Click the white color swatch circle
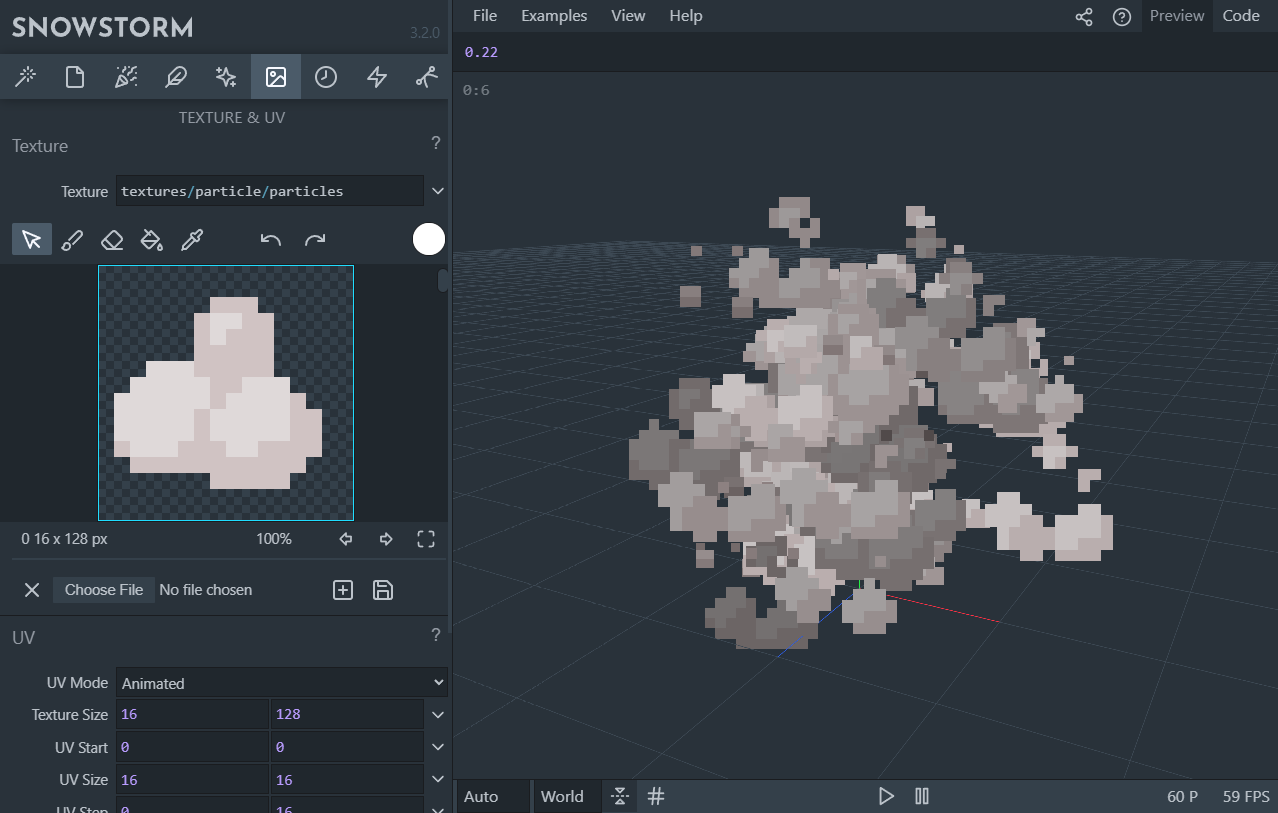The height and width of the screenshot is (813, 1278). tap(429, 239)
